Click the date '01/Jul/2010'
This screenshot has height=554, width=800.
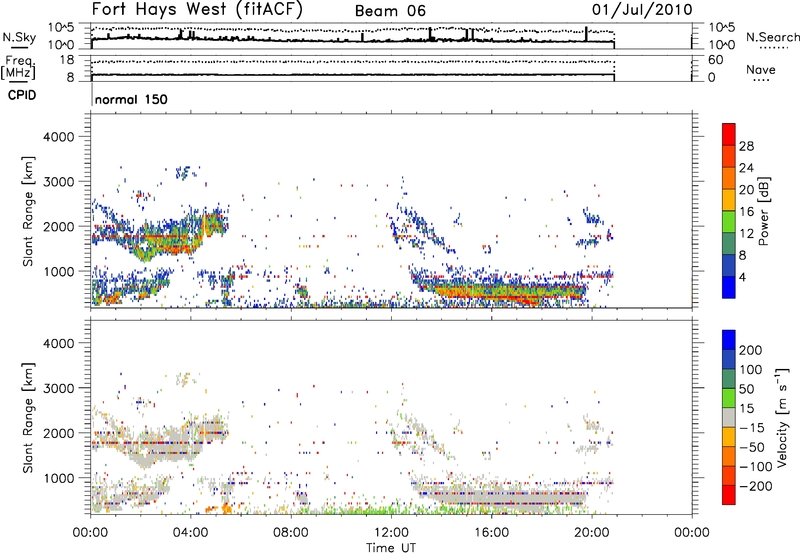click(642, 10)
